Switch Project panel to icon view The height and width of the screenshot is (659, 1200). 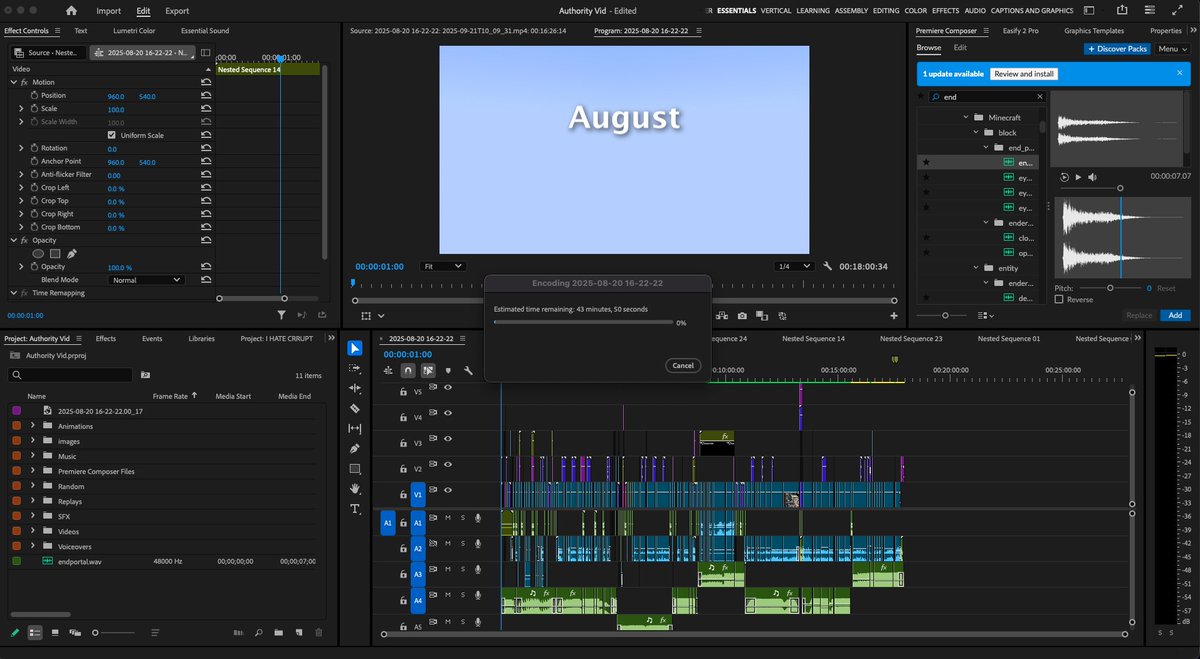tap(55, 632)
